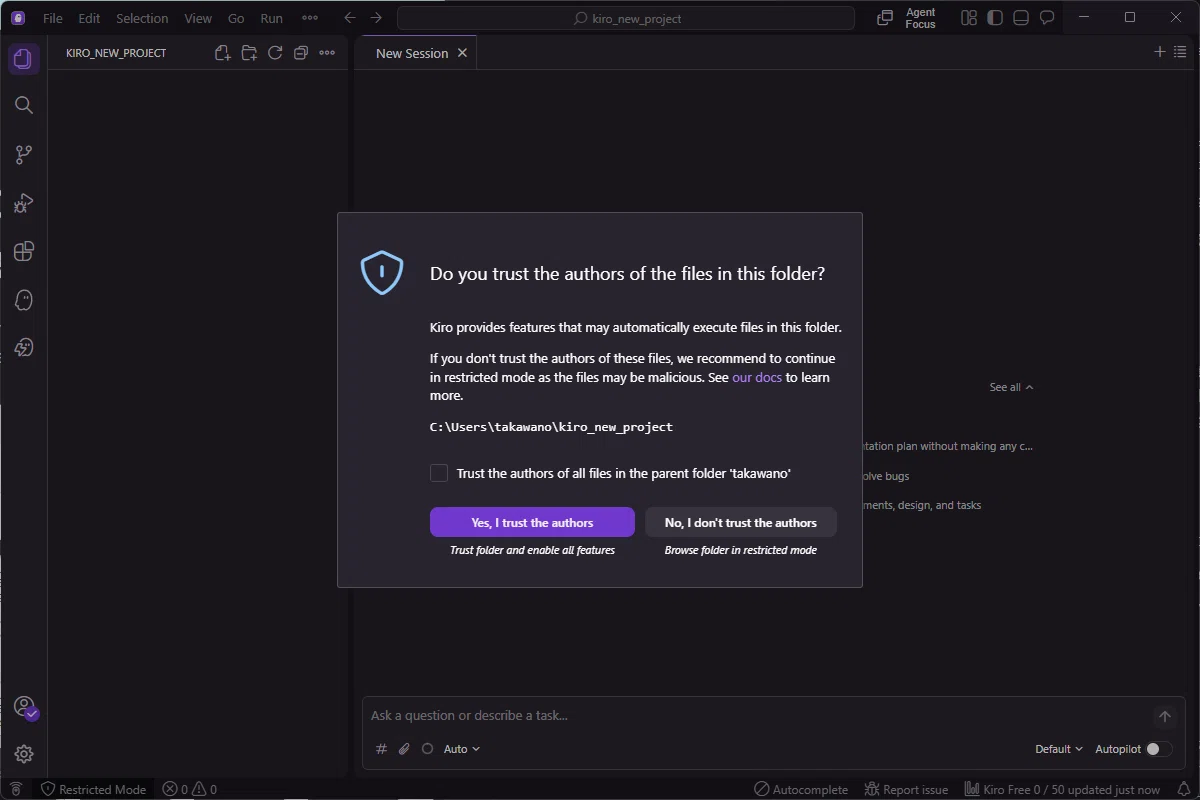Viewport: 1200px width, 800px height.
Task: Refresh the explorer file list
Action: point(275,53)
